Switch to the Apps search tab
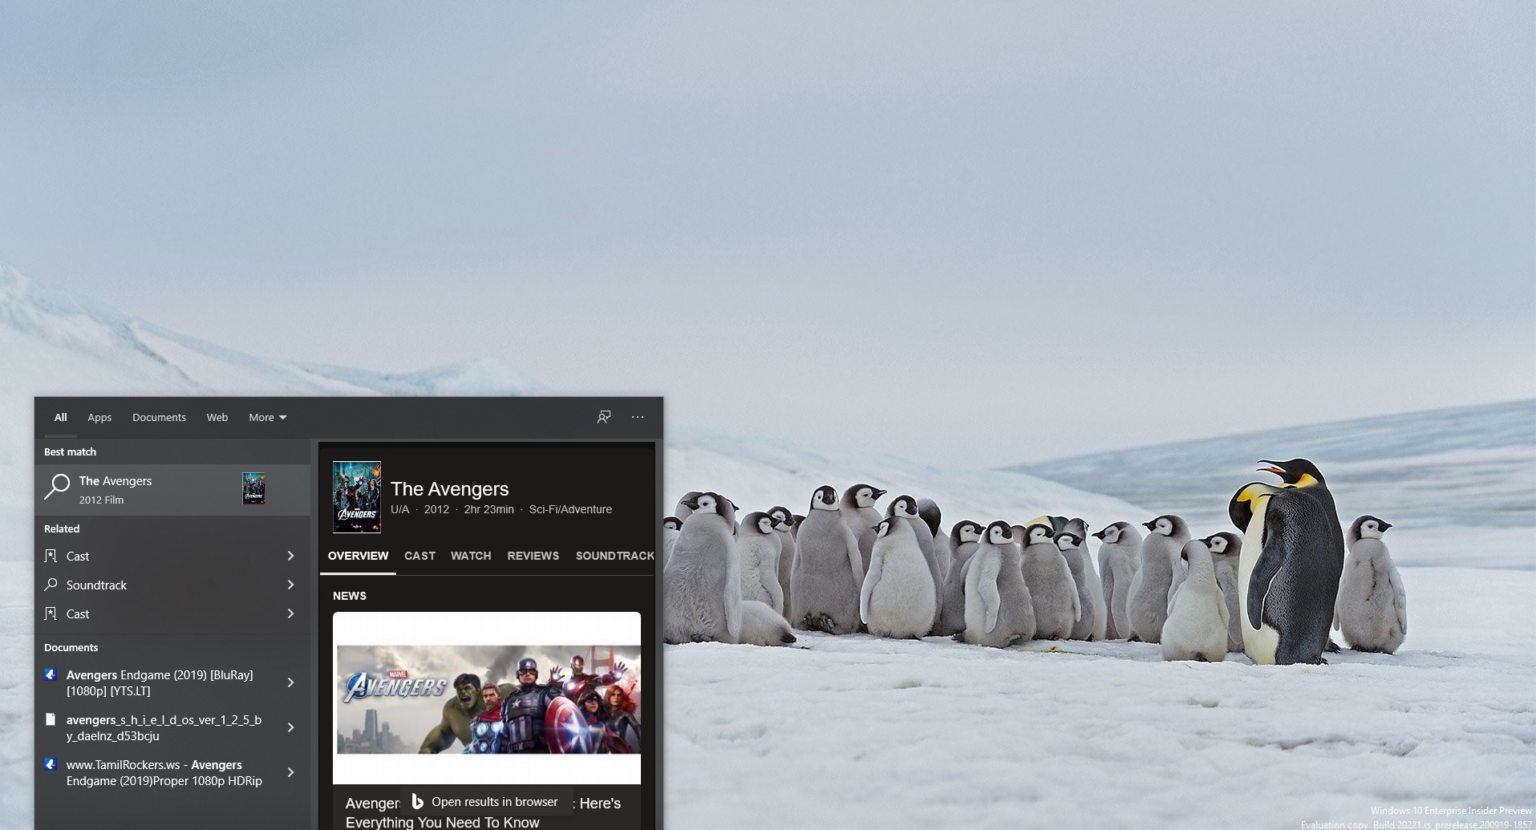Screen dimensions: 1536x830 99,418
